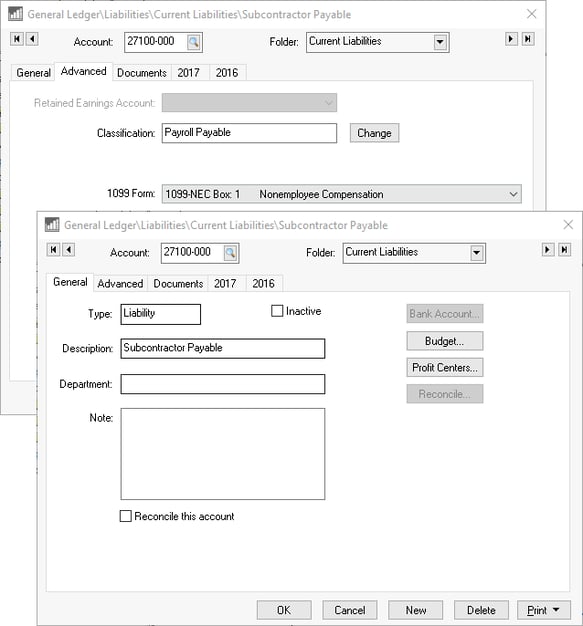
Task: Go to previous record in front window
Action: click(x=69, y=250)
